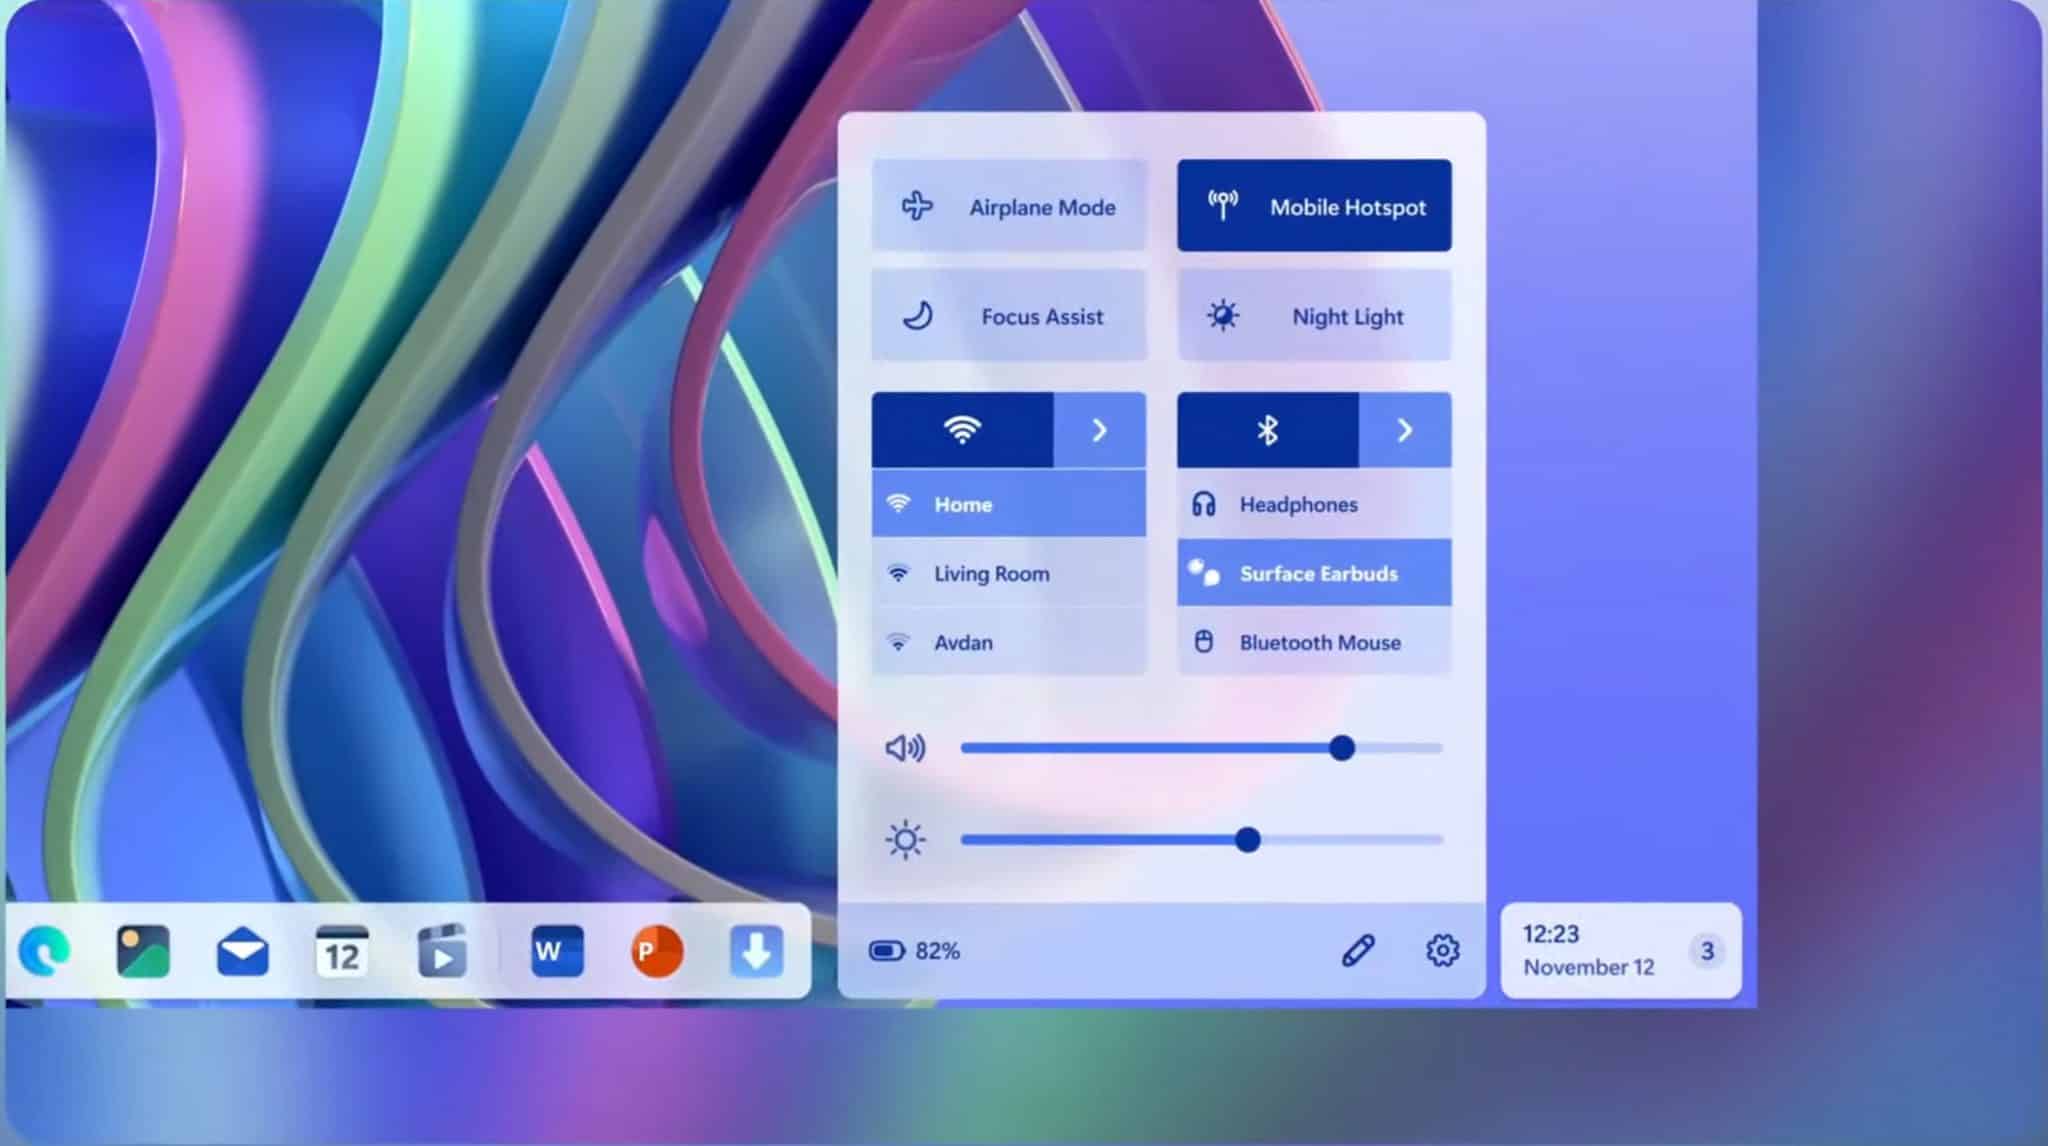
Task: Open the quick settings edit pencil
Action: pos(1359,951)
